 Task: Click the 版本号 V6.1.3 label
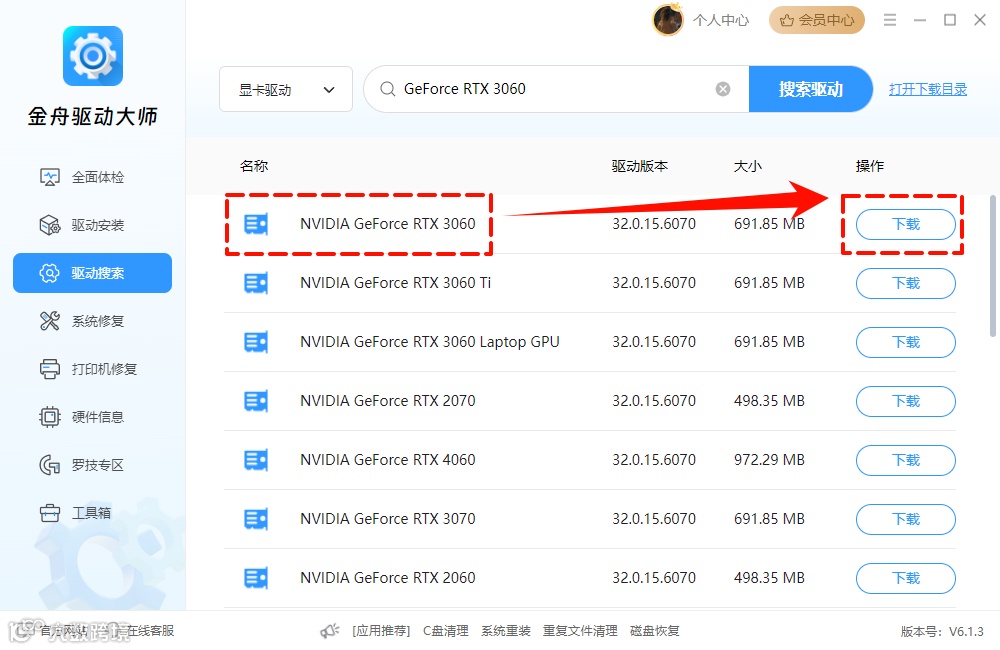(942, 632)
